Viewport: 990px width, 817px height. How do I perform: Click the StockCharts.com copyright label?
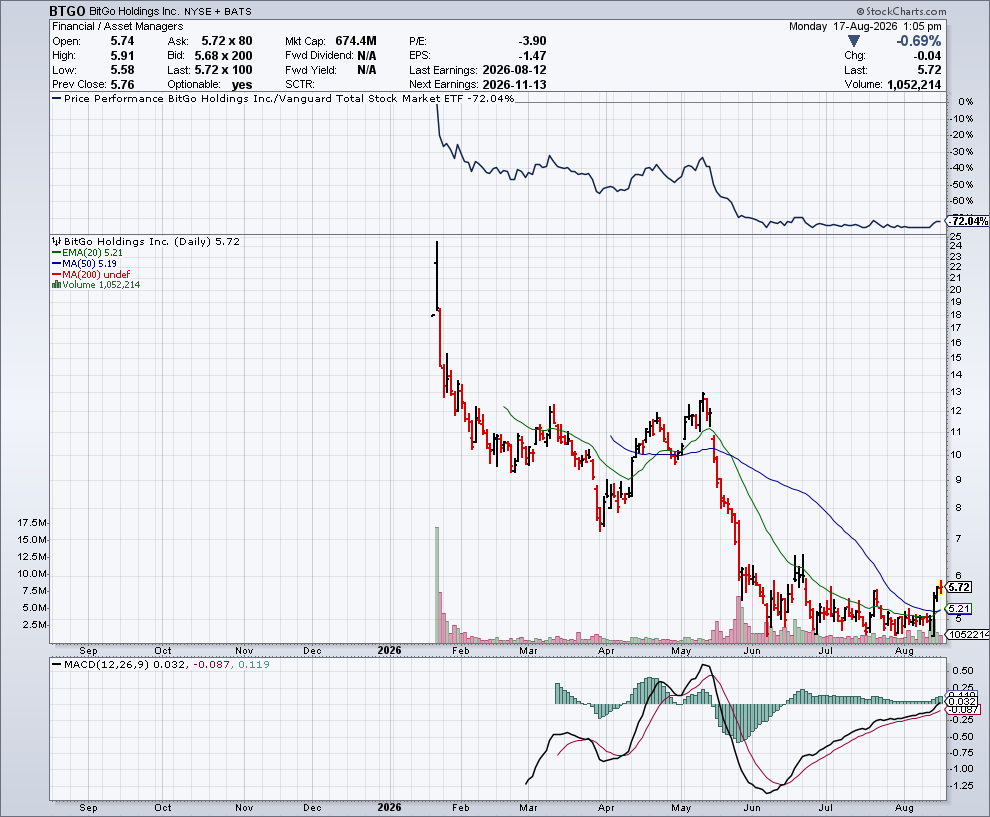(901, 11)
